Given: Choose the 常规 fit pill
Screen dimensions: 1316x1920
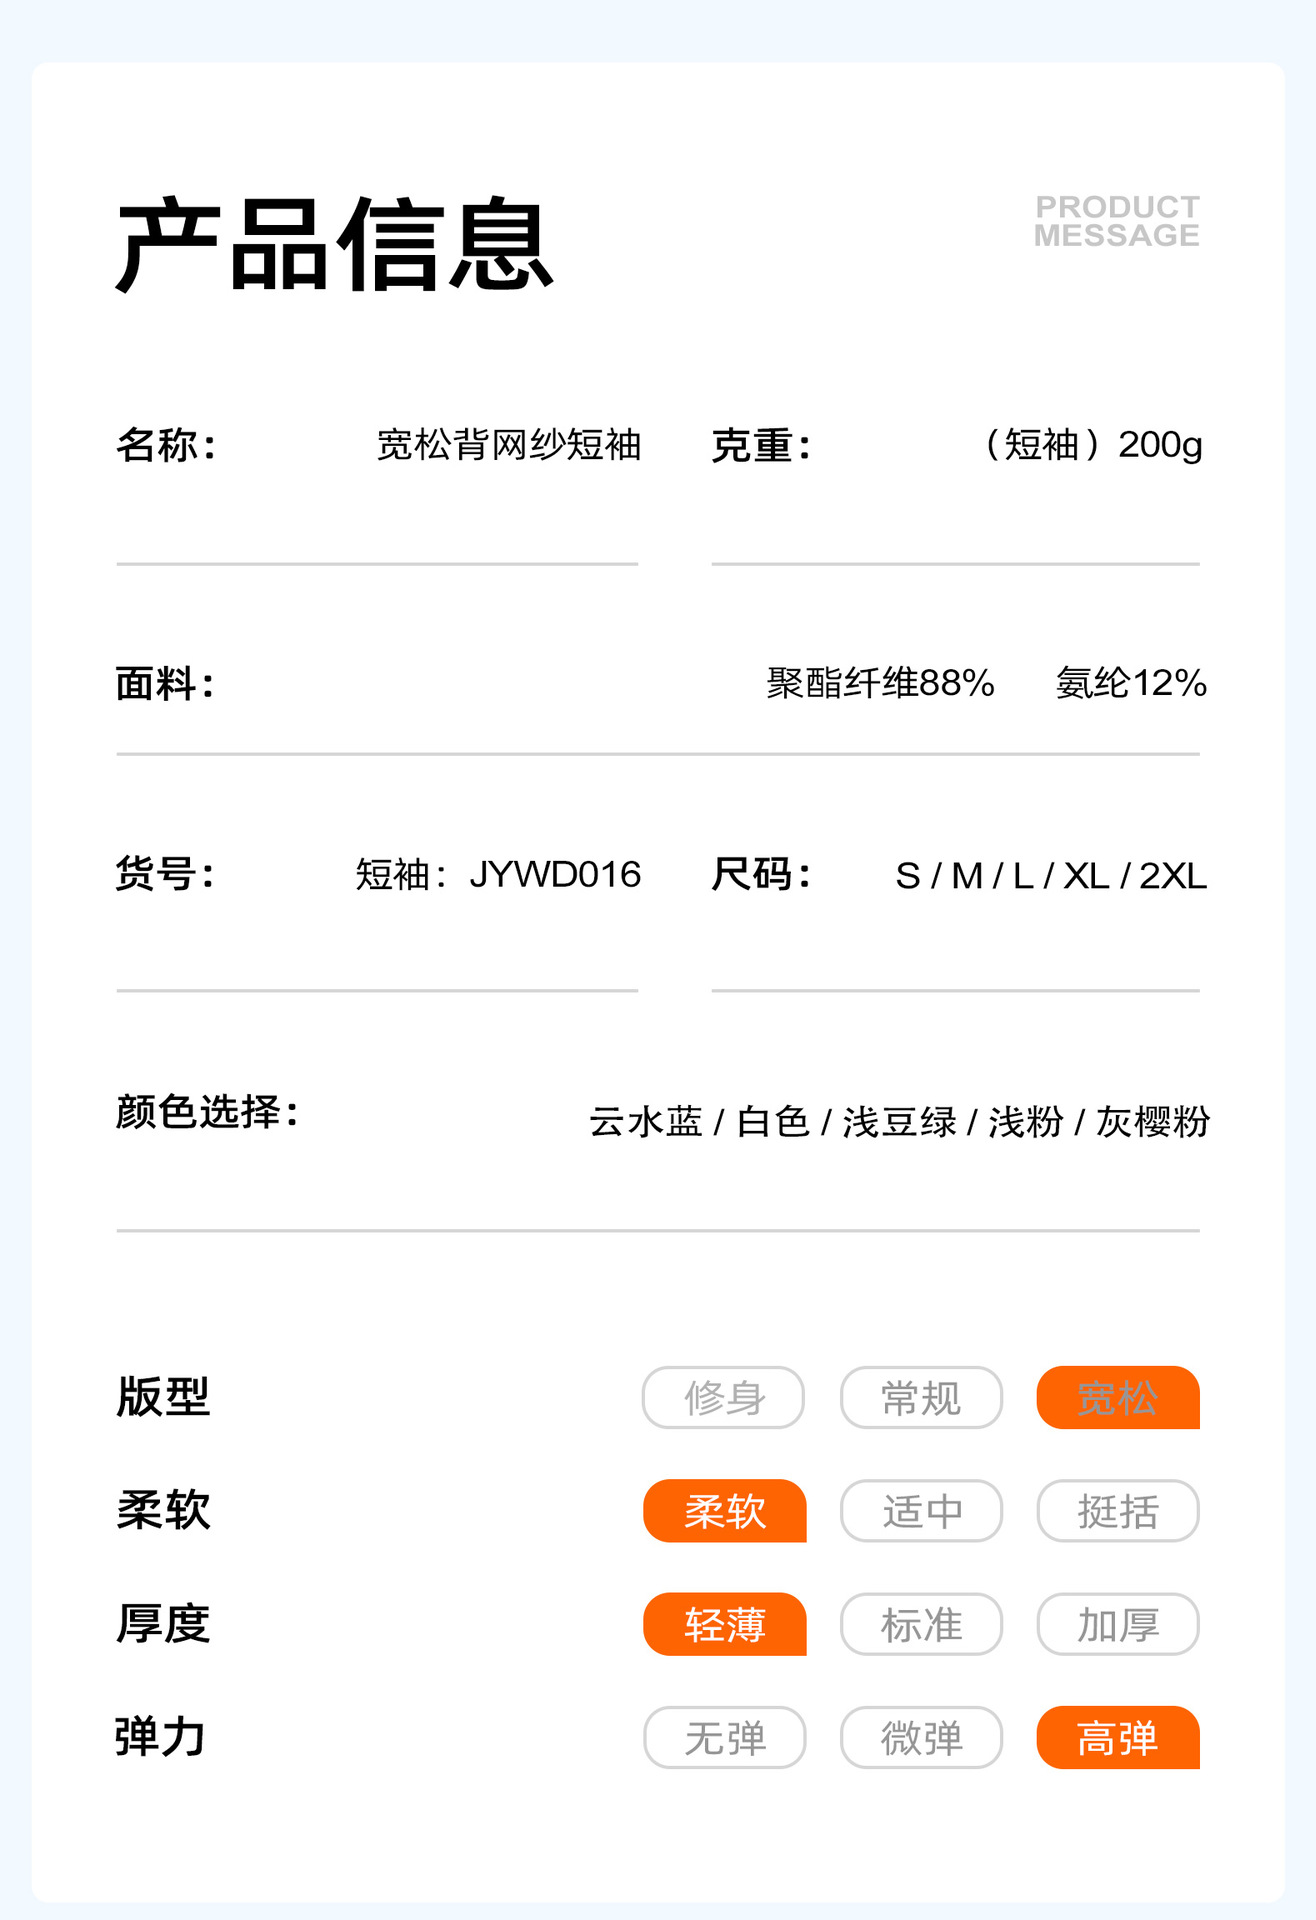Looking at the screenshot, I should [921, 1397].
